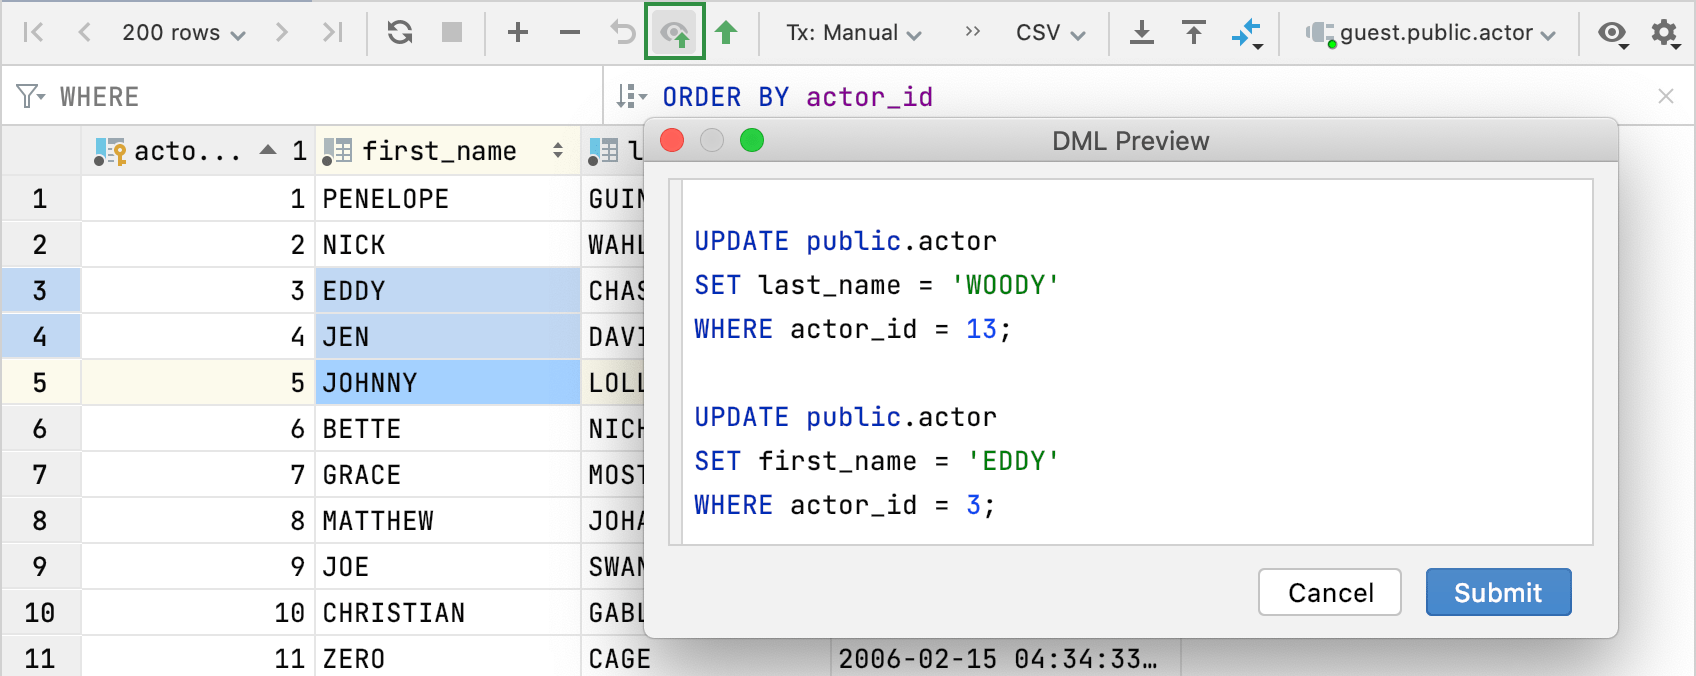Open data editor settings gear

[1665, 33]
